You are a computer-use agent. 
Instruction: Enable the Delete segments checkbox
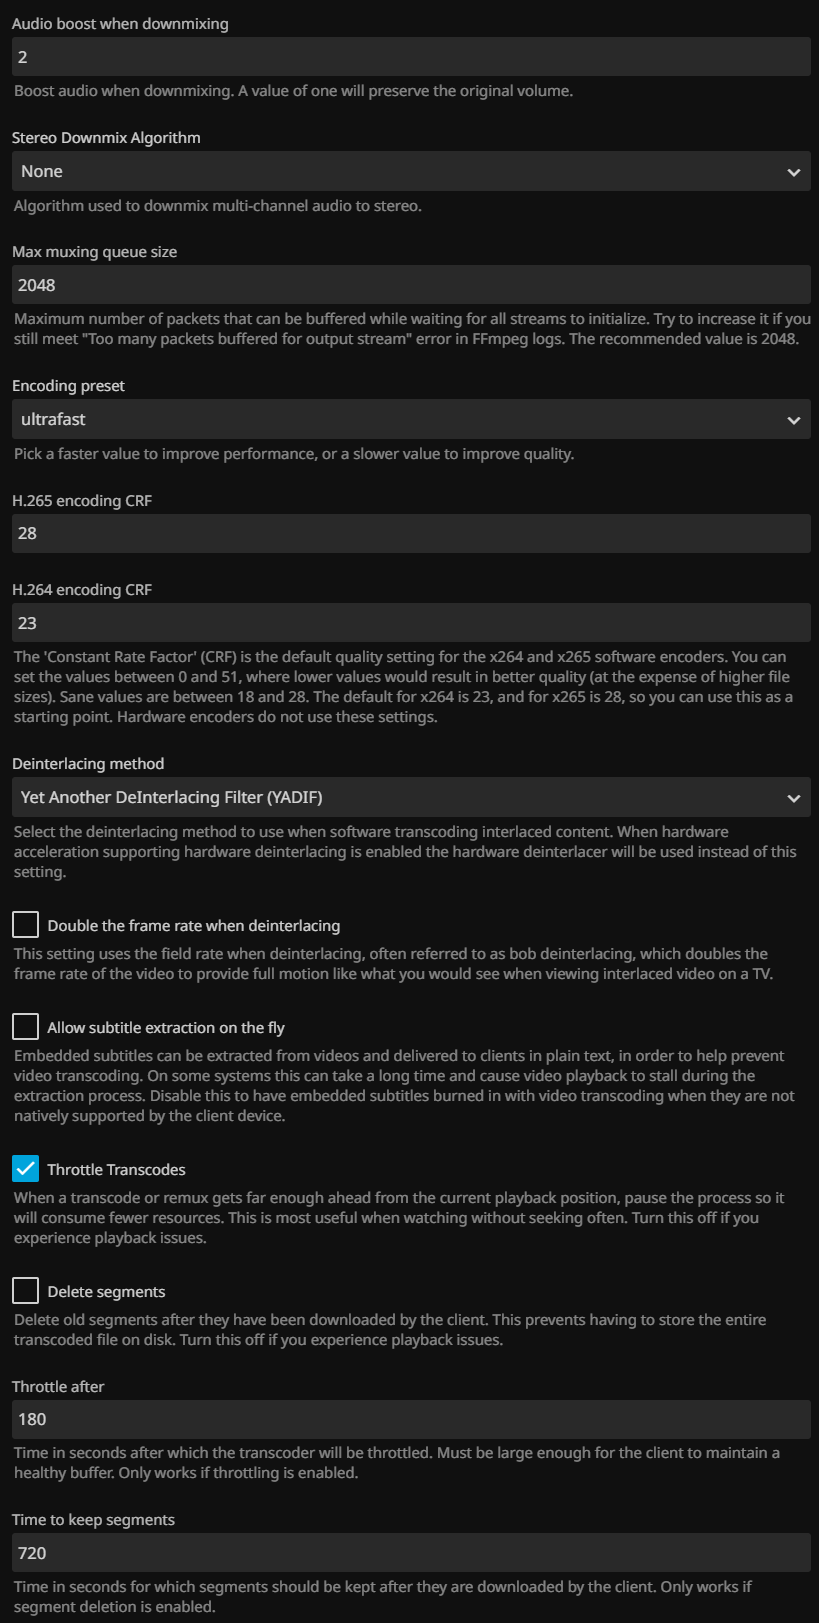coord(26,1290)
